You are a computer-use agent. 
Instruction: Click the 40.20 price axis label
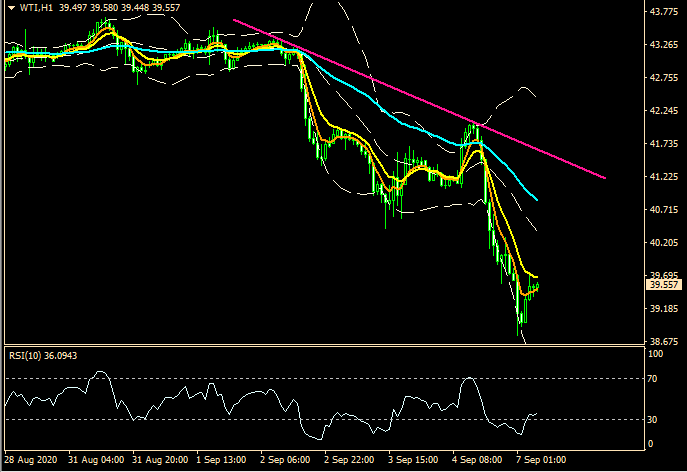click(x=661, y=242)
